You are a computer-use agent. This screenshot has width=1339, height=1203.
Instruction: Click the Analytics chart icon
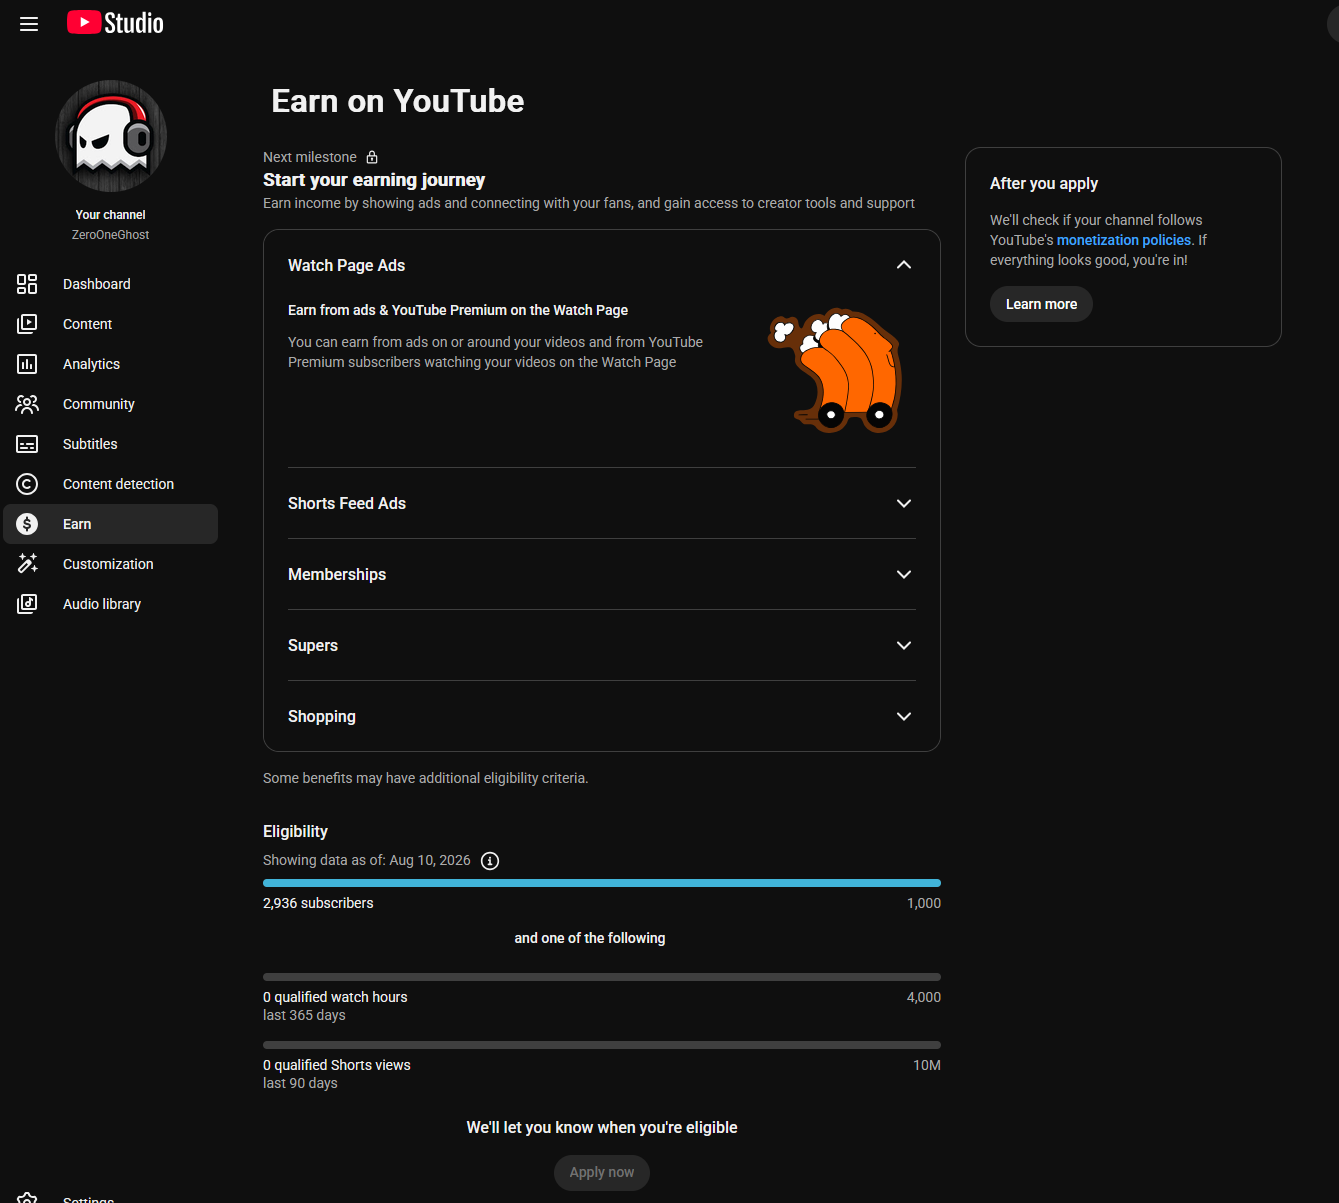(x=27, y=364)
